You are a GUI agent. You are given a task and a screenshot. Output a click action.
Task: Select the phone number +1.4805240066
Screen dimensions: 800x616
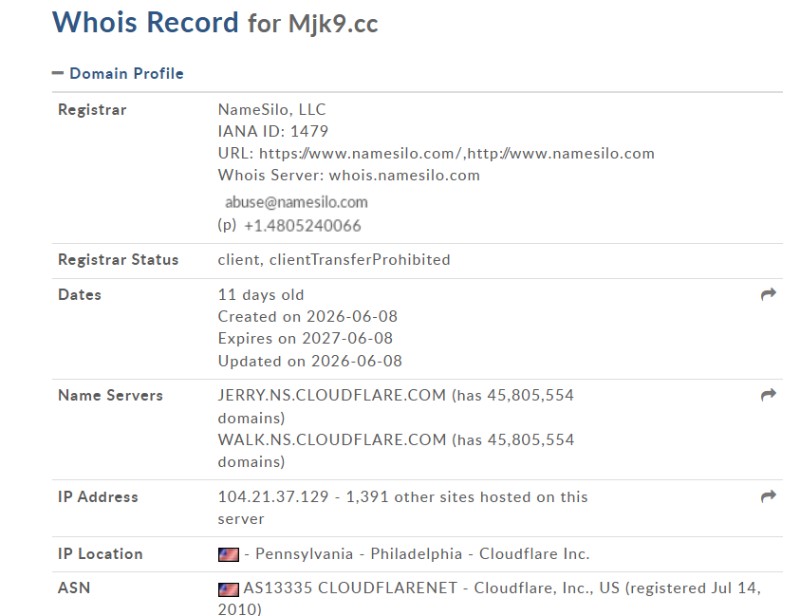[303, 226]
